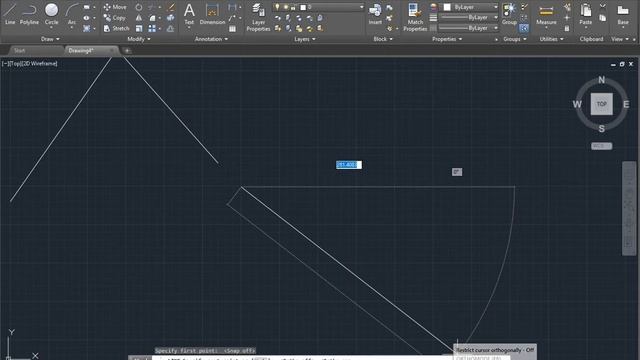This screenshot has width=640, height=360.
Task: Click the Copy tool
Action: (114, 18)
